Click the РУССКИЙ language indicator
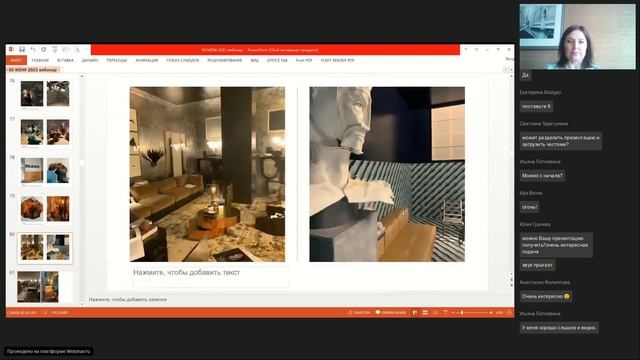Screen dimensions: 640x360 tap(60, 313)
